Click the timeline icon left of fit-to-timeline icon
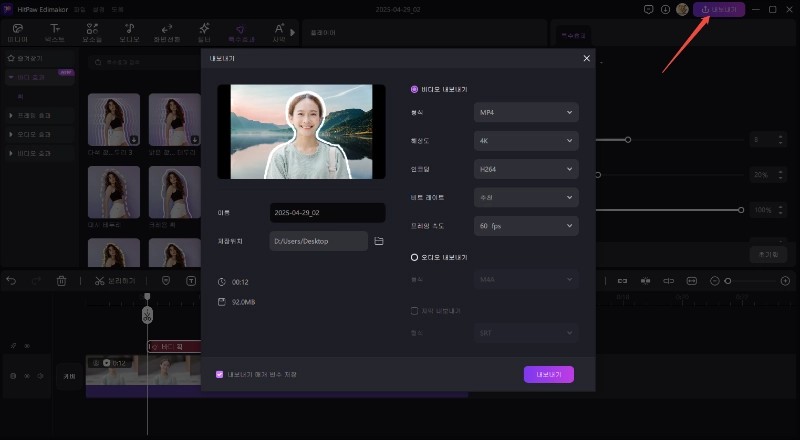800x440 pixels. click(x=668, y=281)
